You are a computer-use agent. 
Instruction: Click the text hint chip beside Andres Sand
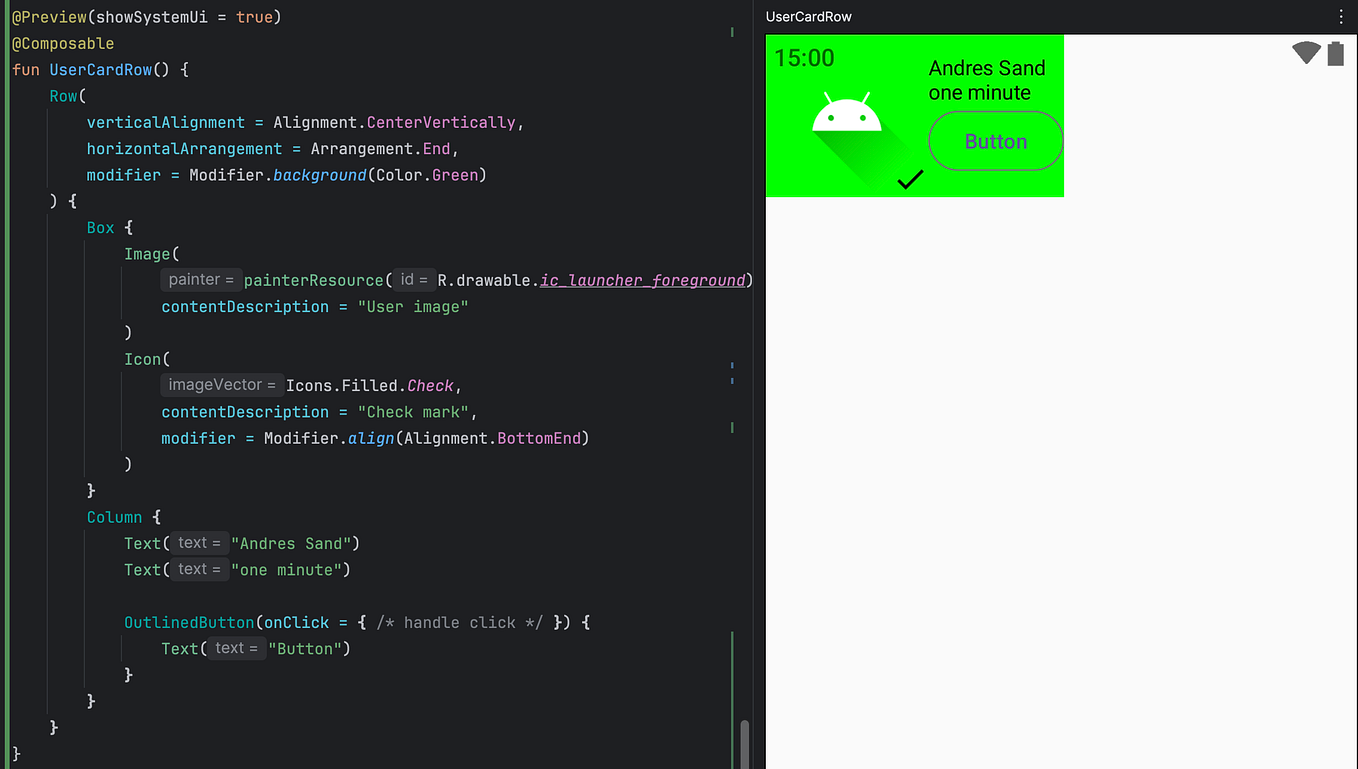coord(199,542)
